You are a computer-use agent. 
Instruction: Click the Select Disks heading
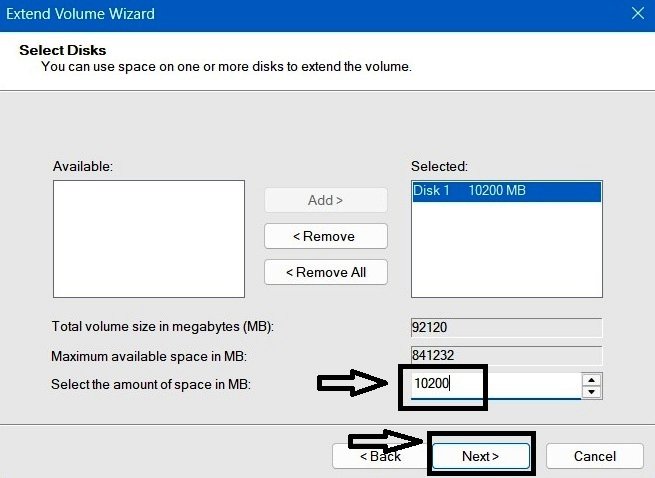[x=63, y=50]
